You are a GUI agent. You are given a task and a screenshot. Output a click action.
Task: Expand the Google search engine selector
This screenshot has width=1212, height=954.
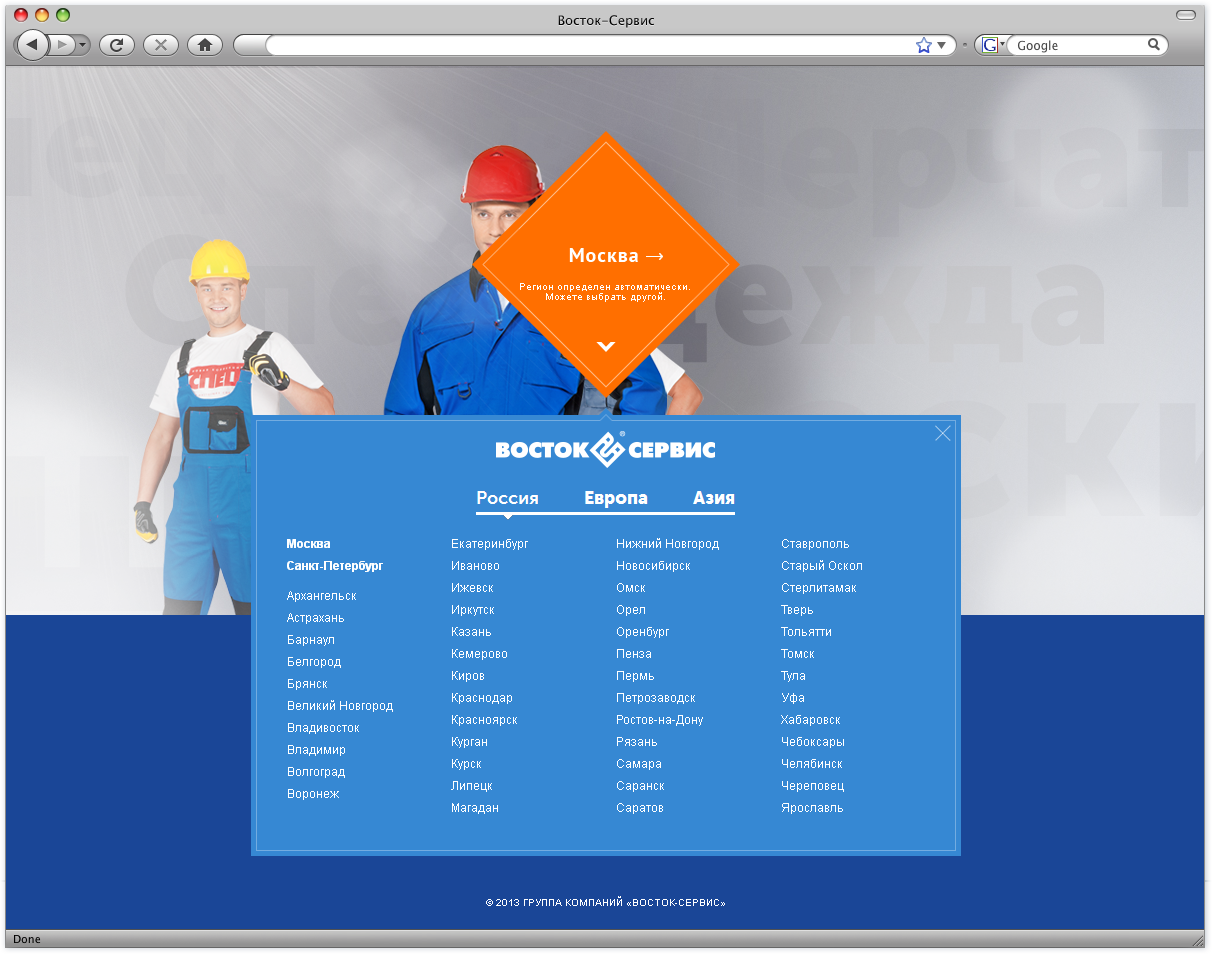tap(991, 45)
